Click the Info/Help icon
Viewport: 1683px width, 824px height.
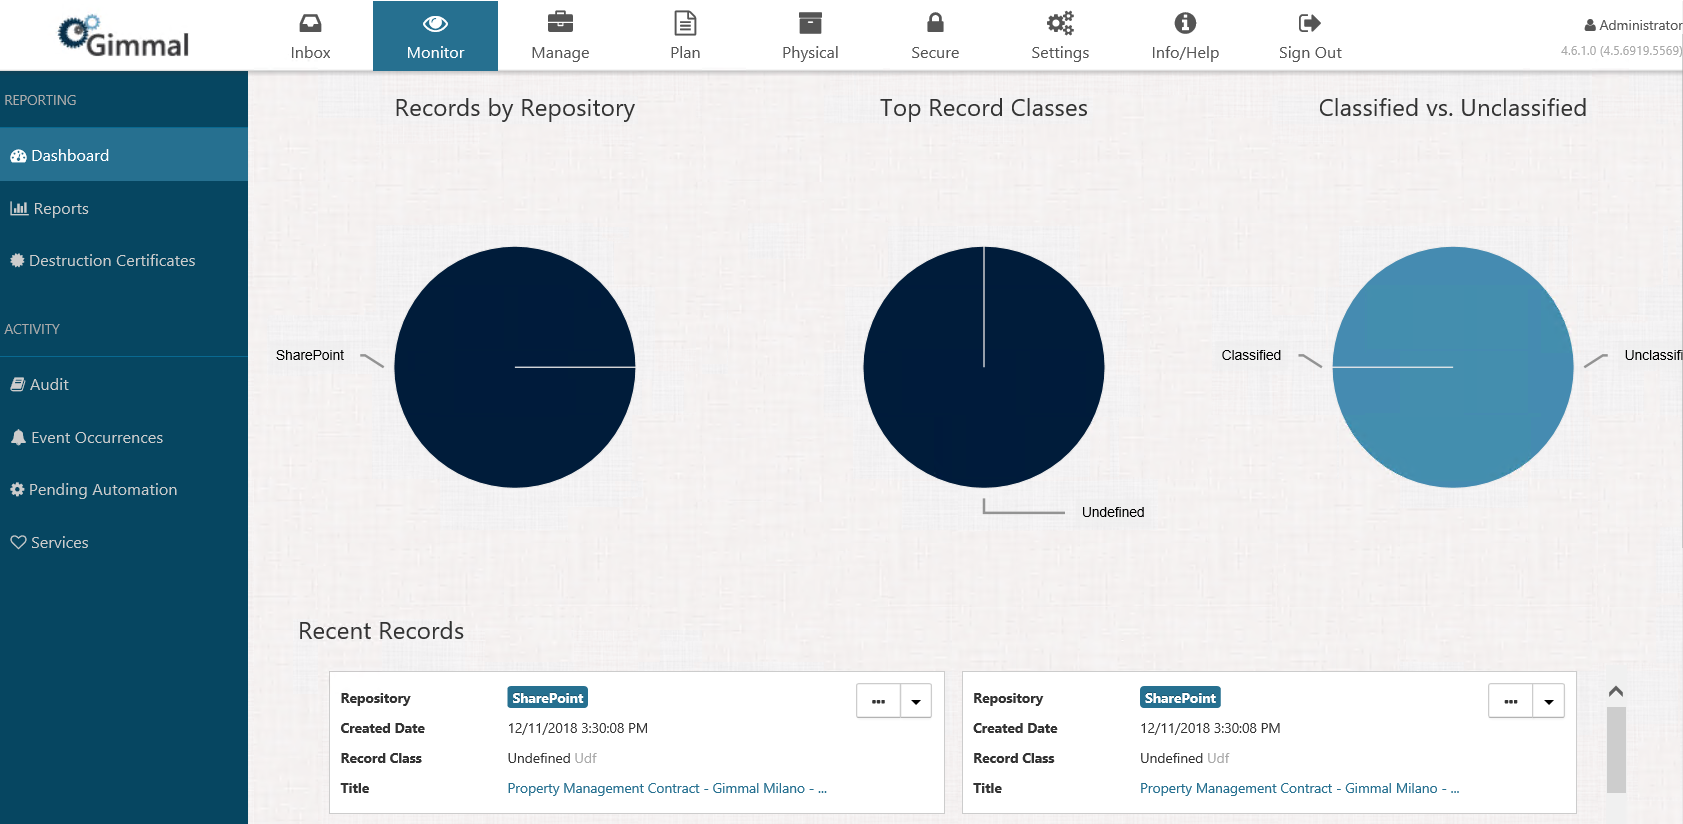(x=1185, y=23)
